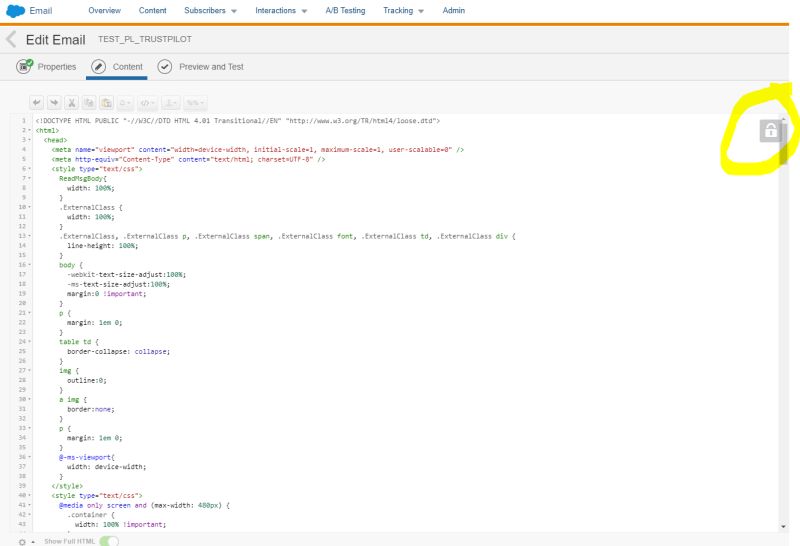Switch to the Preview and Test tab
Screen dimensions: 800x546
[211, 67]
